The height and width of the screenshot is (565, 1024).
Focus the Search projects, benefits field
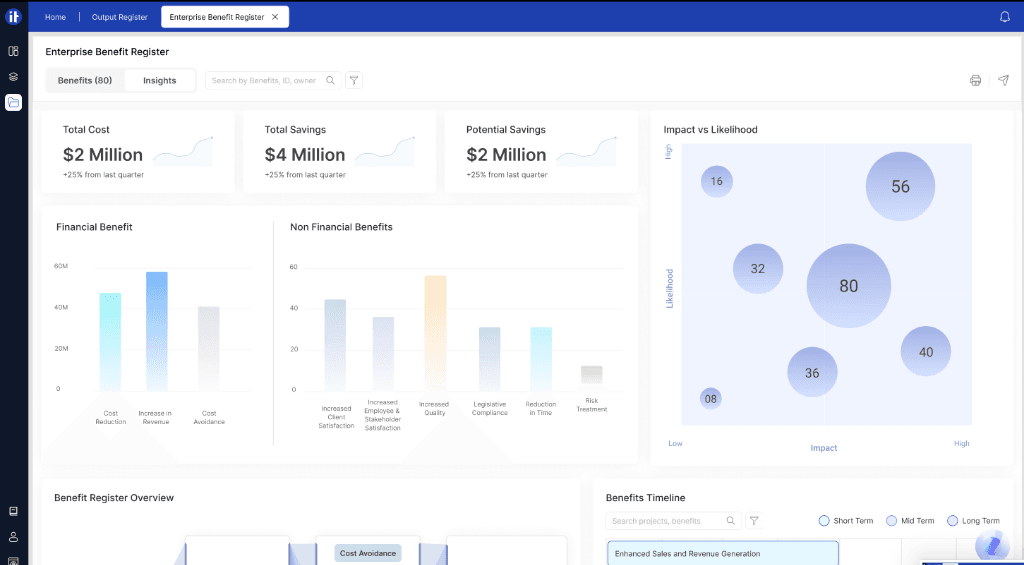[x=673, y=521]
